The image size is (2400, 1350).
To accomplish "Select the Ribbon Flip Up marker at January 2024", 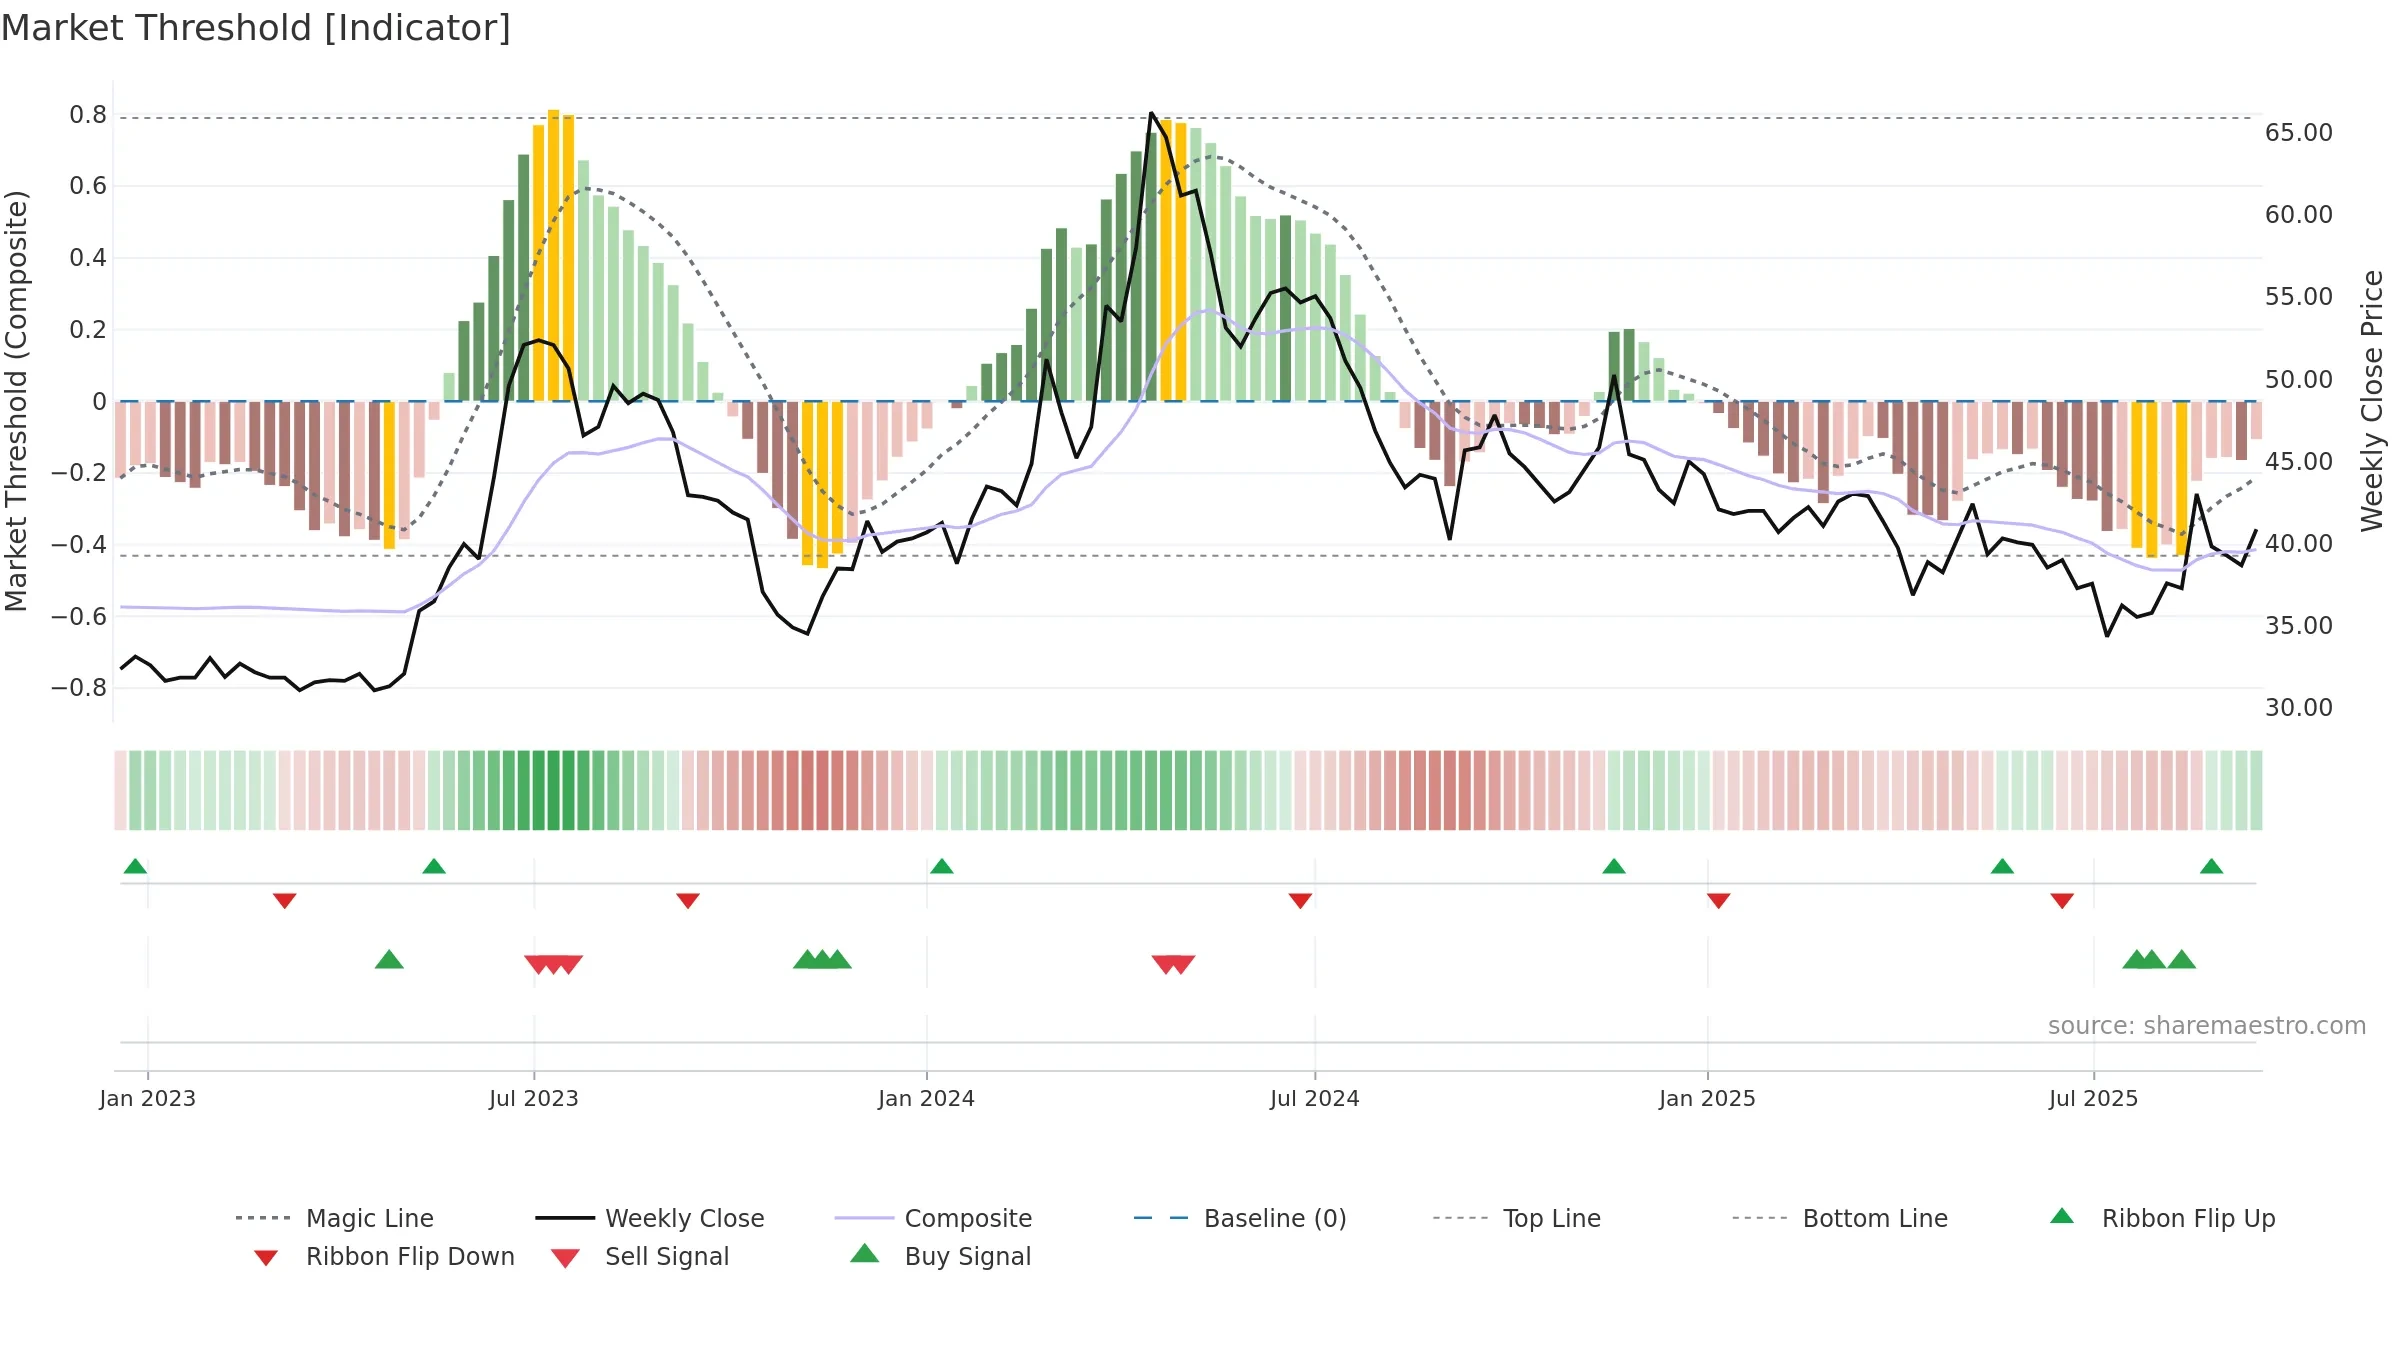I will click(x=942, y=866).
